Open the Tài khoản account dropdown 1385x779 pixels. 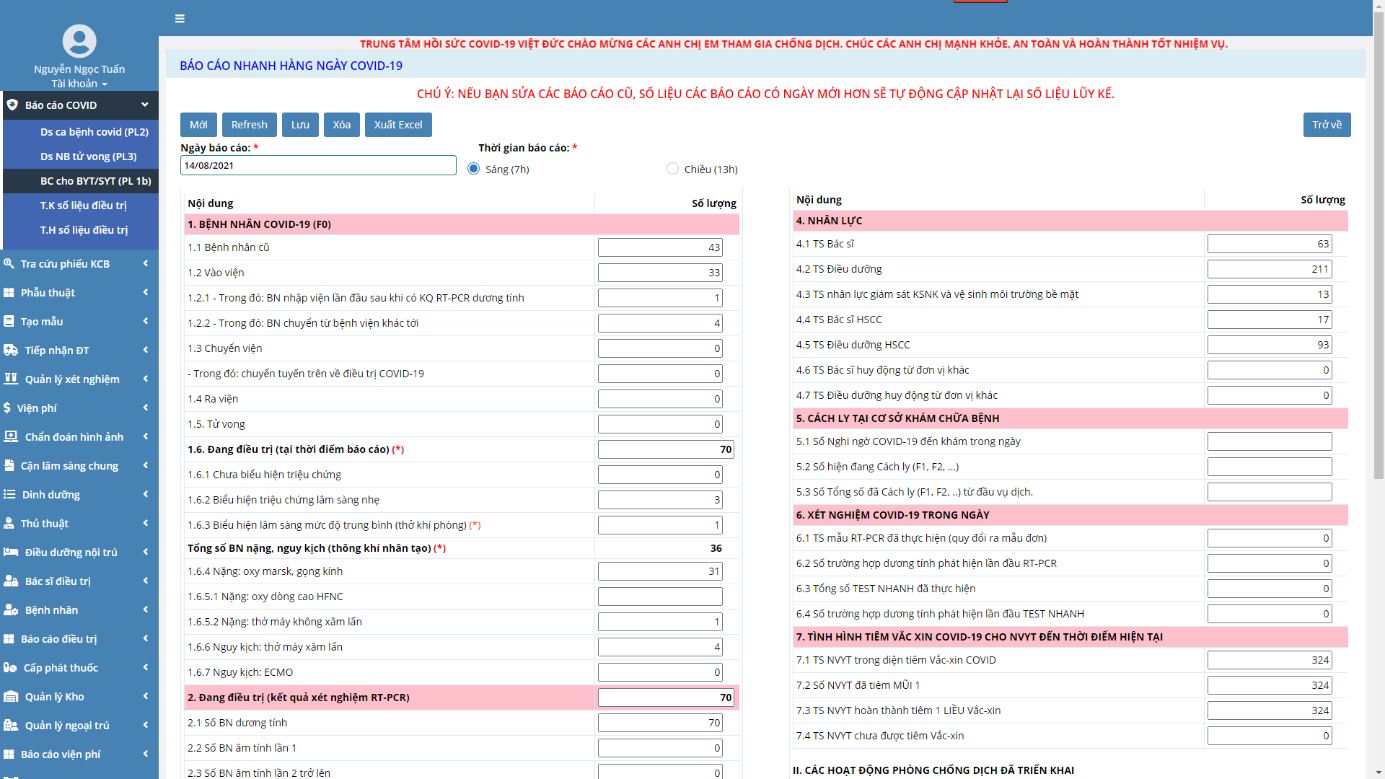tap(79, 84)
